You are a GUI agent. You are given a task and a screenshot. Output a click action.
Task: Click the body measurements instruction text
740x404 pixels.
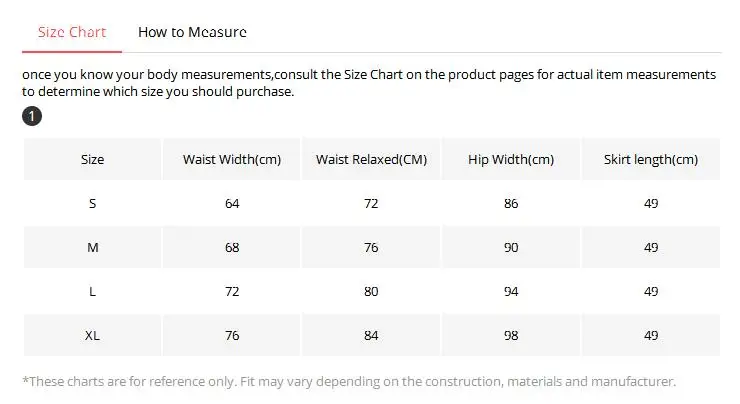368,83
